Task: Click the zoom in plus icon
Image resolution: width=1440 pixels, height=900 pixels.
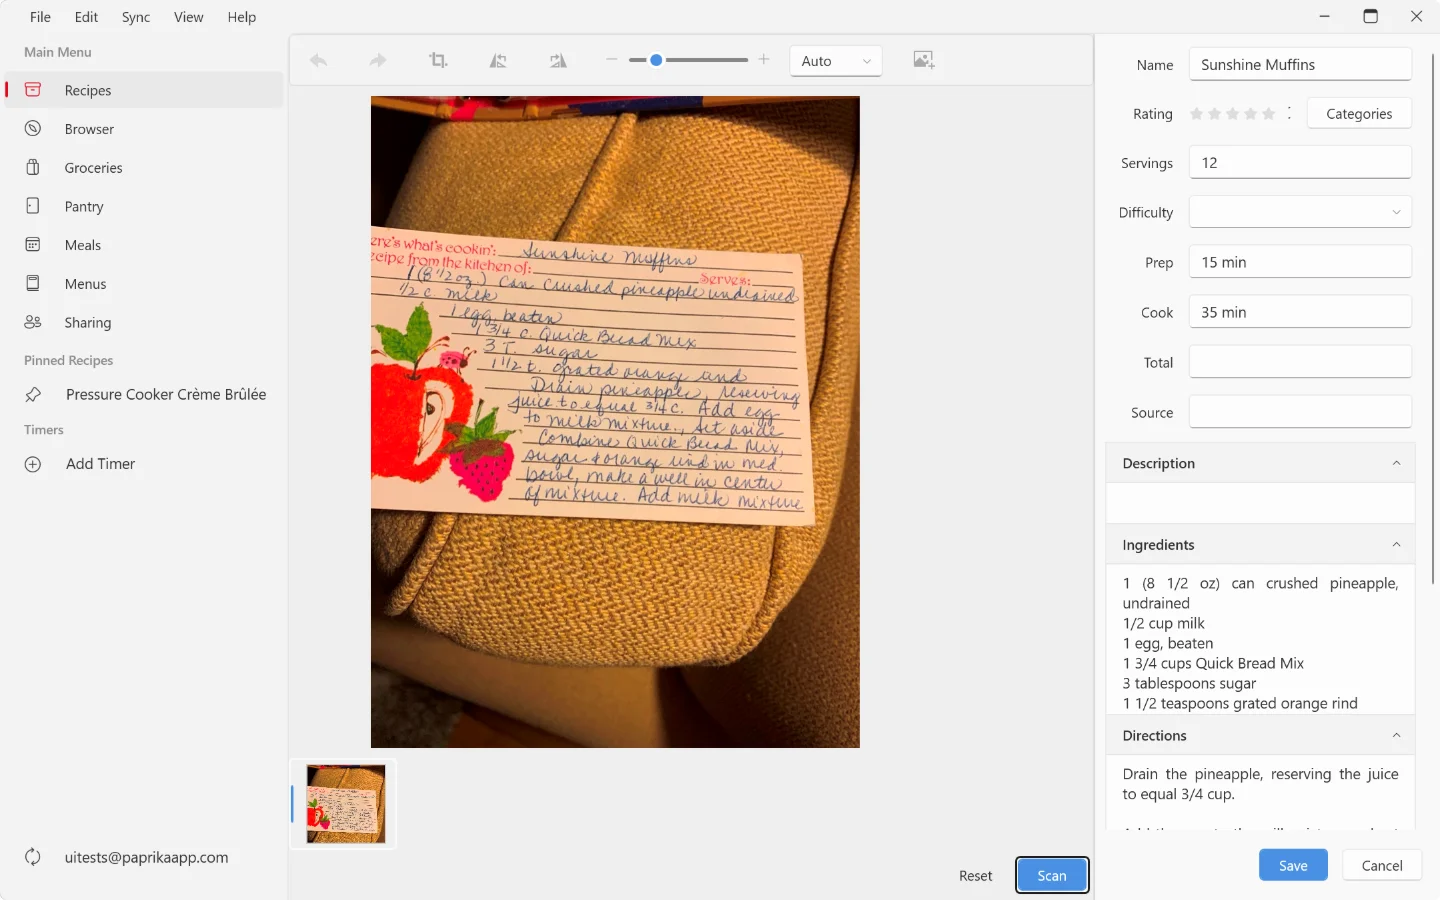Action: 764,60
